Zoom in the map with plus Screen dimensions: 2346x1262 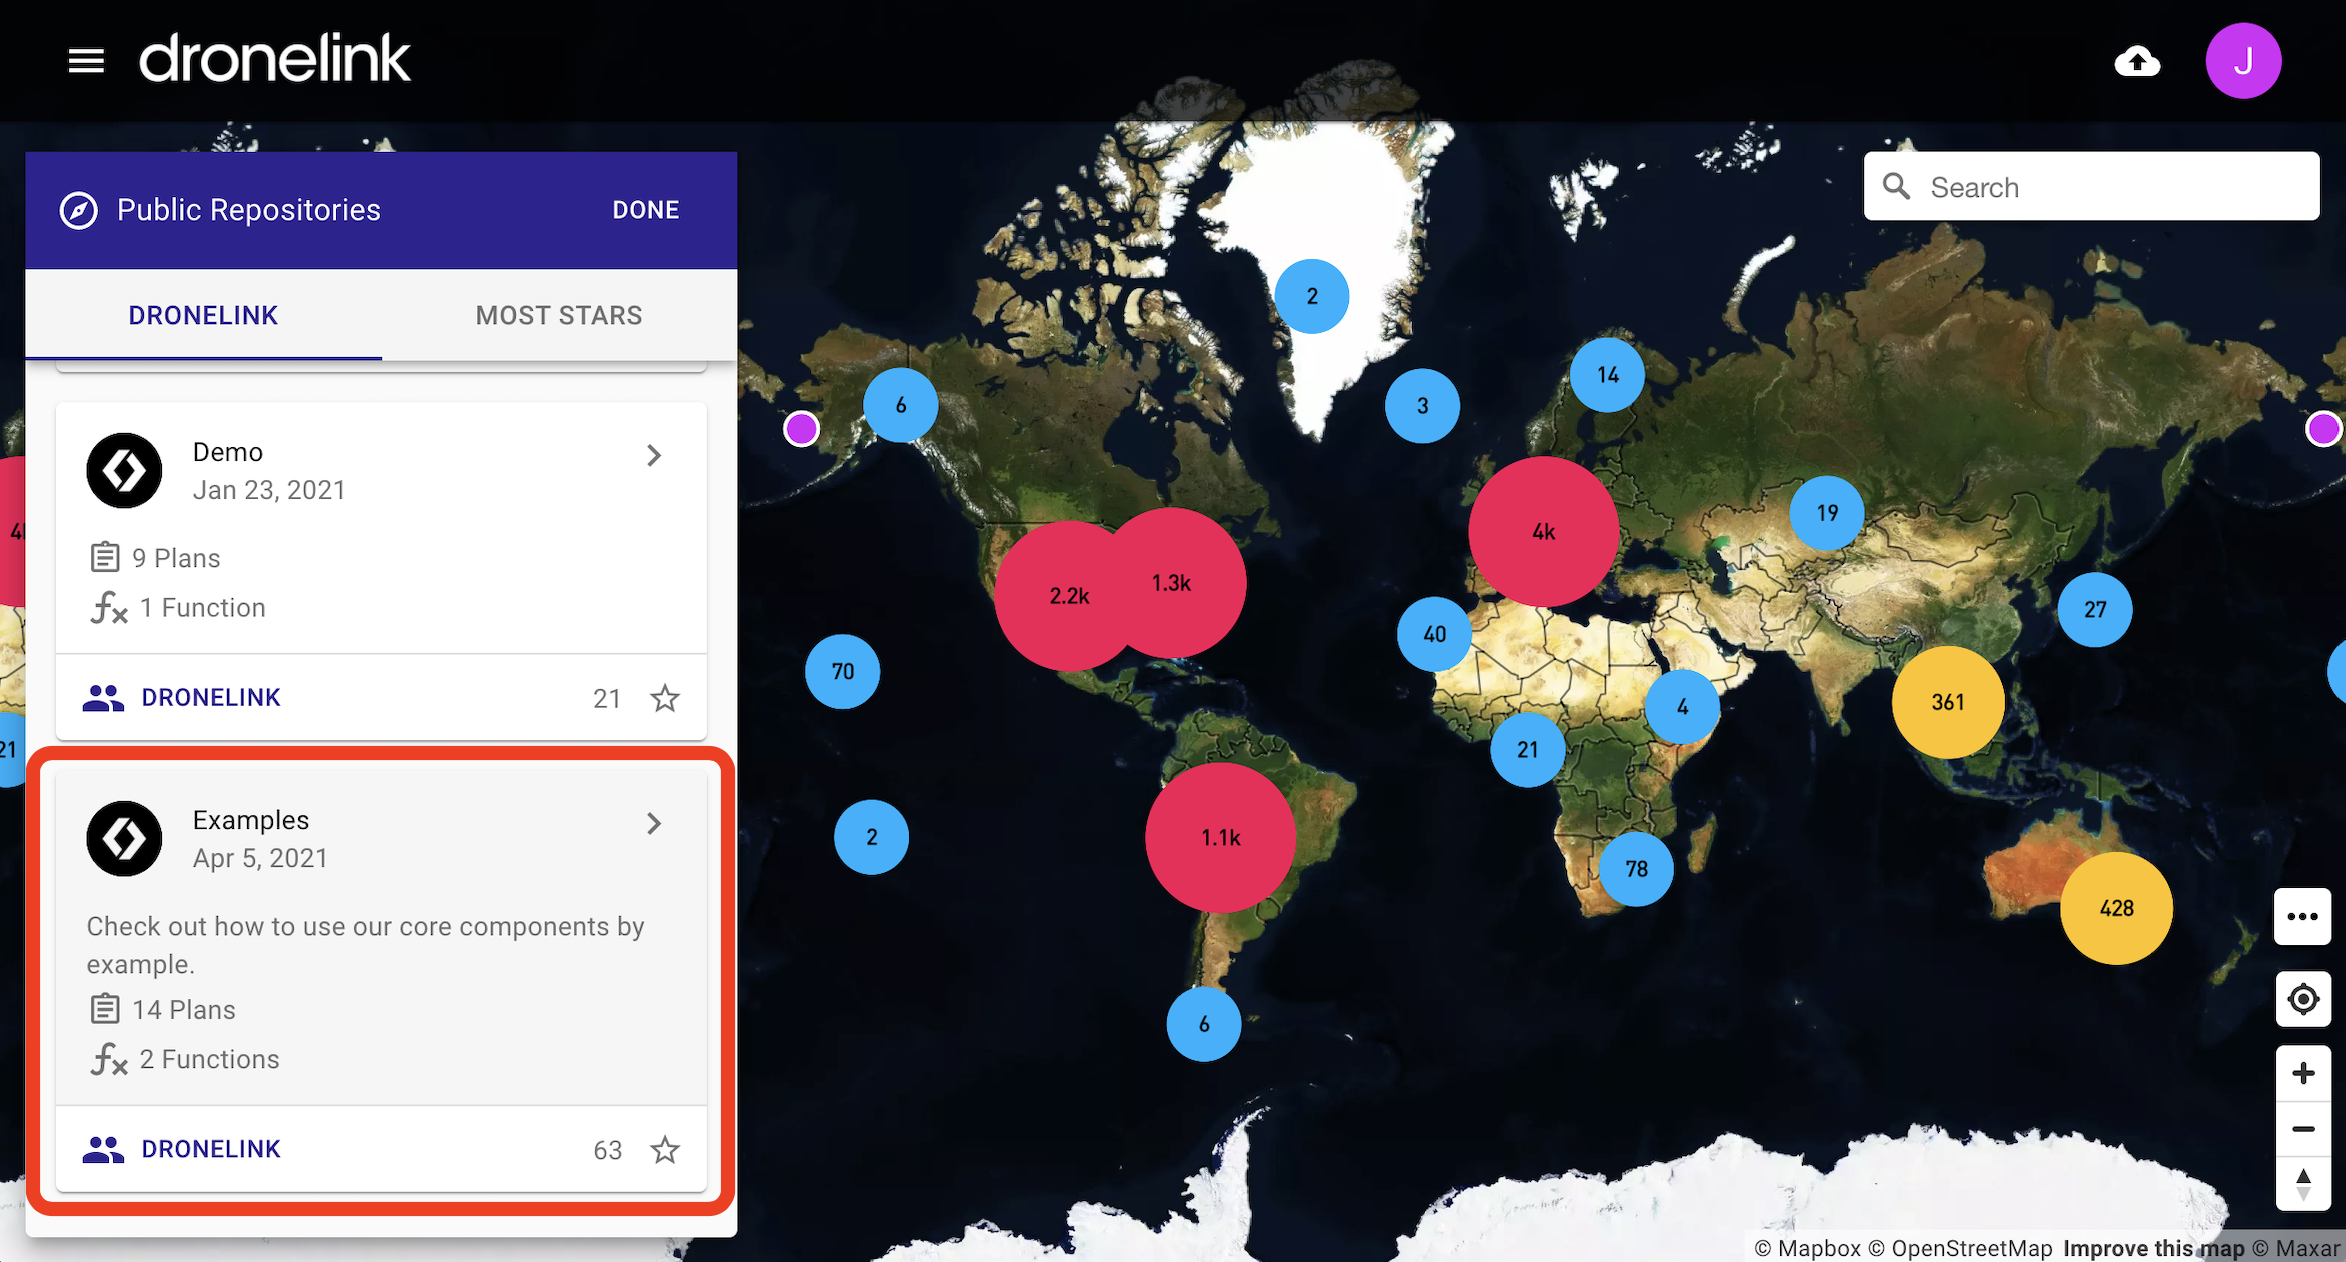point(2303,1073)
